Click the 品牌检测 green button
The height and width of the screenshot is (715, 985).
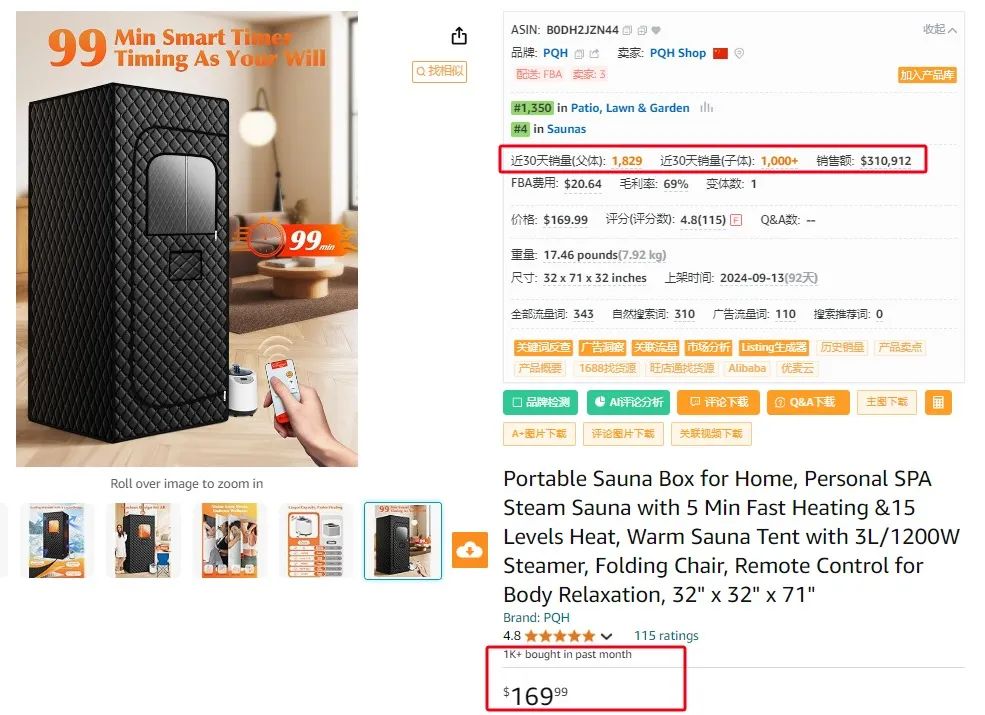tap(540, 402)
